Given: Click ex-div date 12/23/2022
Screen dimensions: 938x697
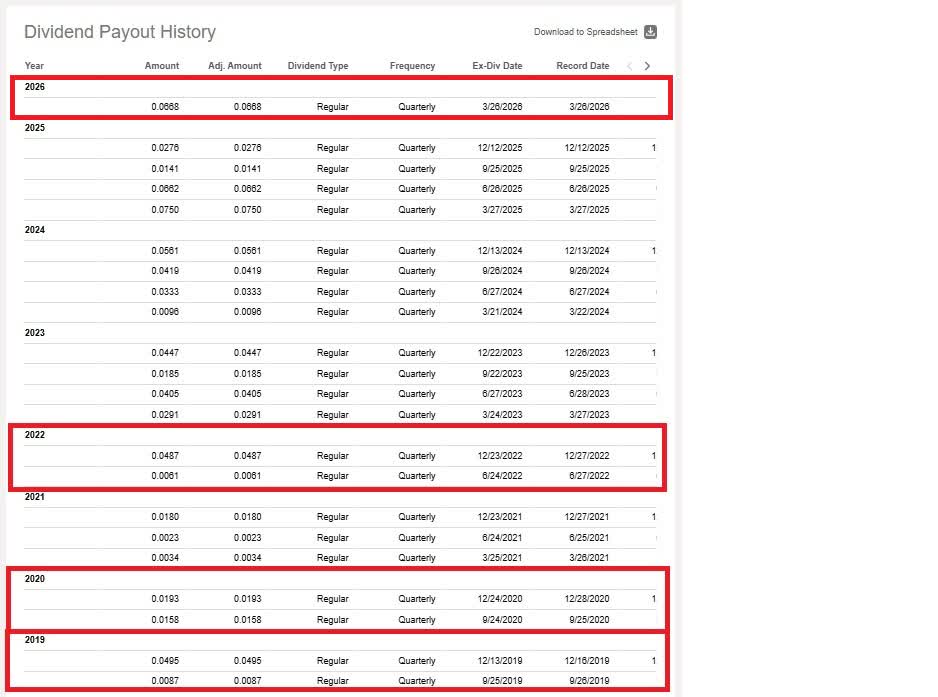Looking at the screenshot, I should tap(500, 456).
